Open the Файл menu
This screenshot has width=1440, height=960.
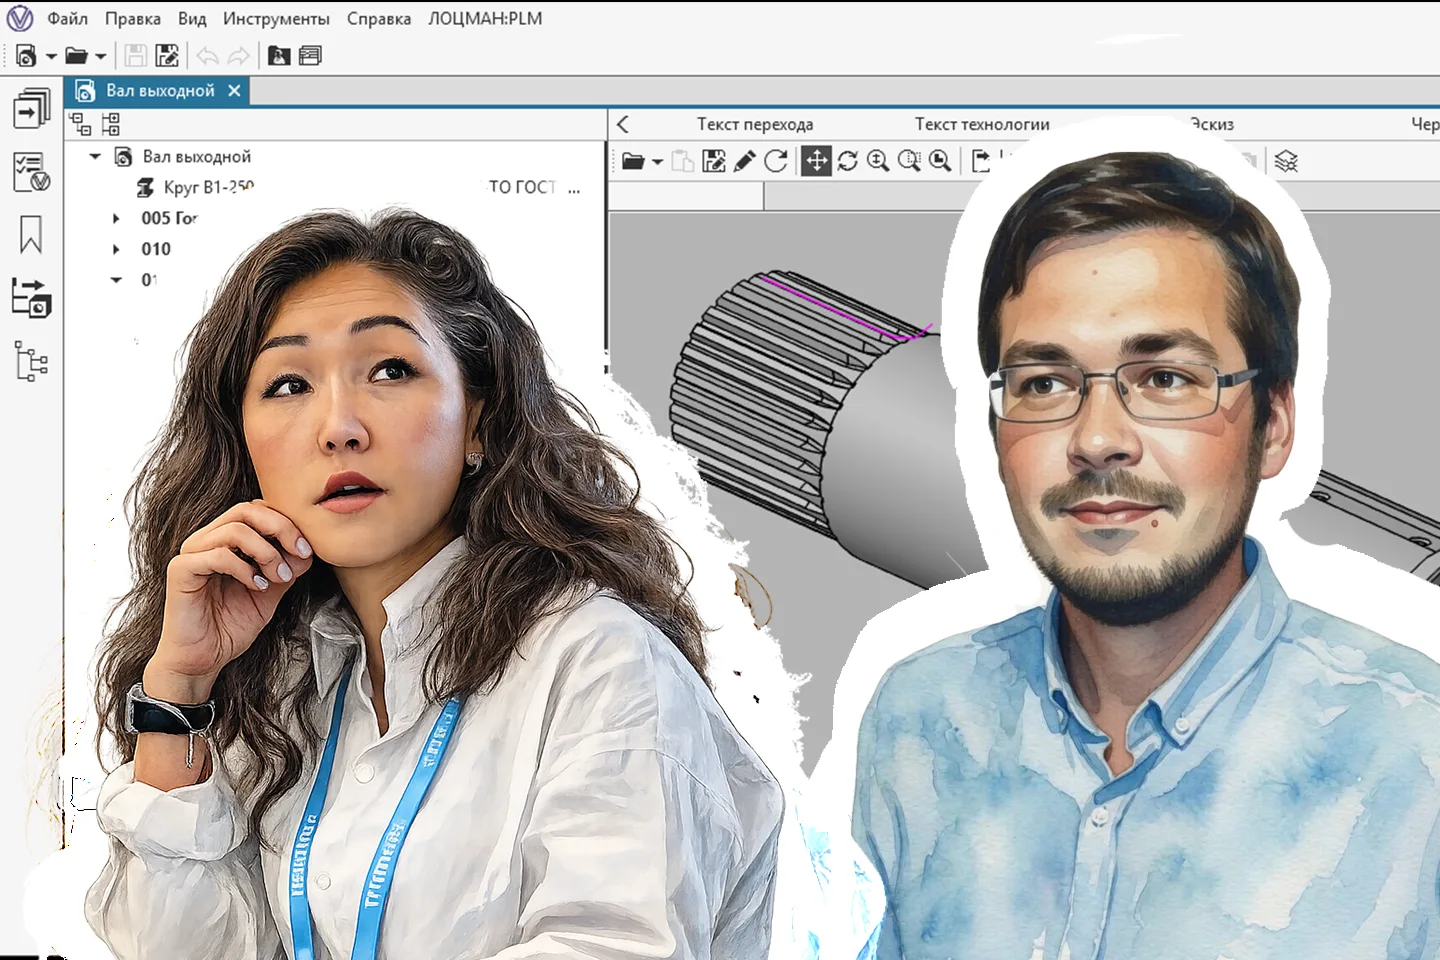click(68, 19)
